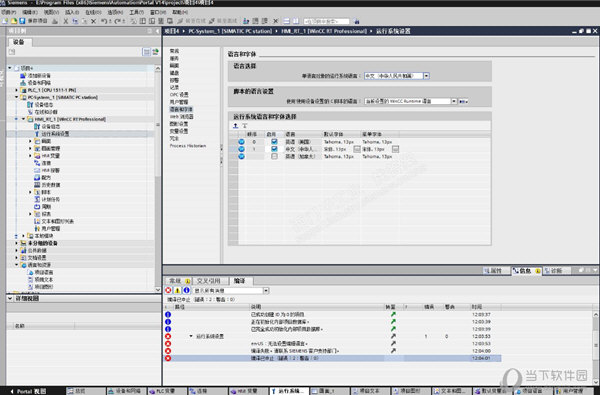Click the menu font browse button for Chinese

pyautogui.click(x=395, y=149)
